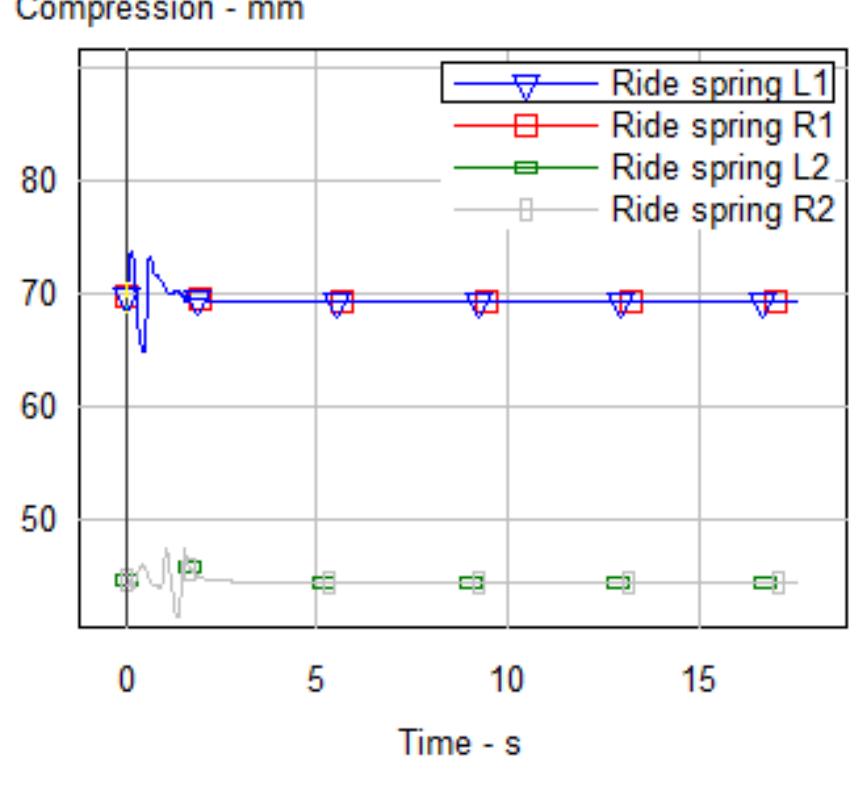Click the grey marker icon in legend
The height and width of the screenshot is (786, 856).
pos(527,209)
